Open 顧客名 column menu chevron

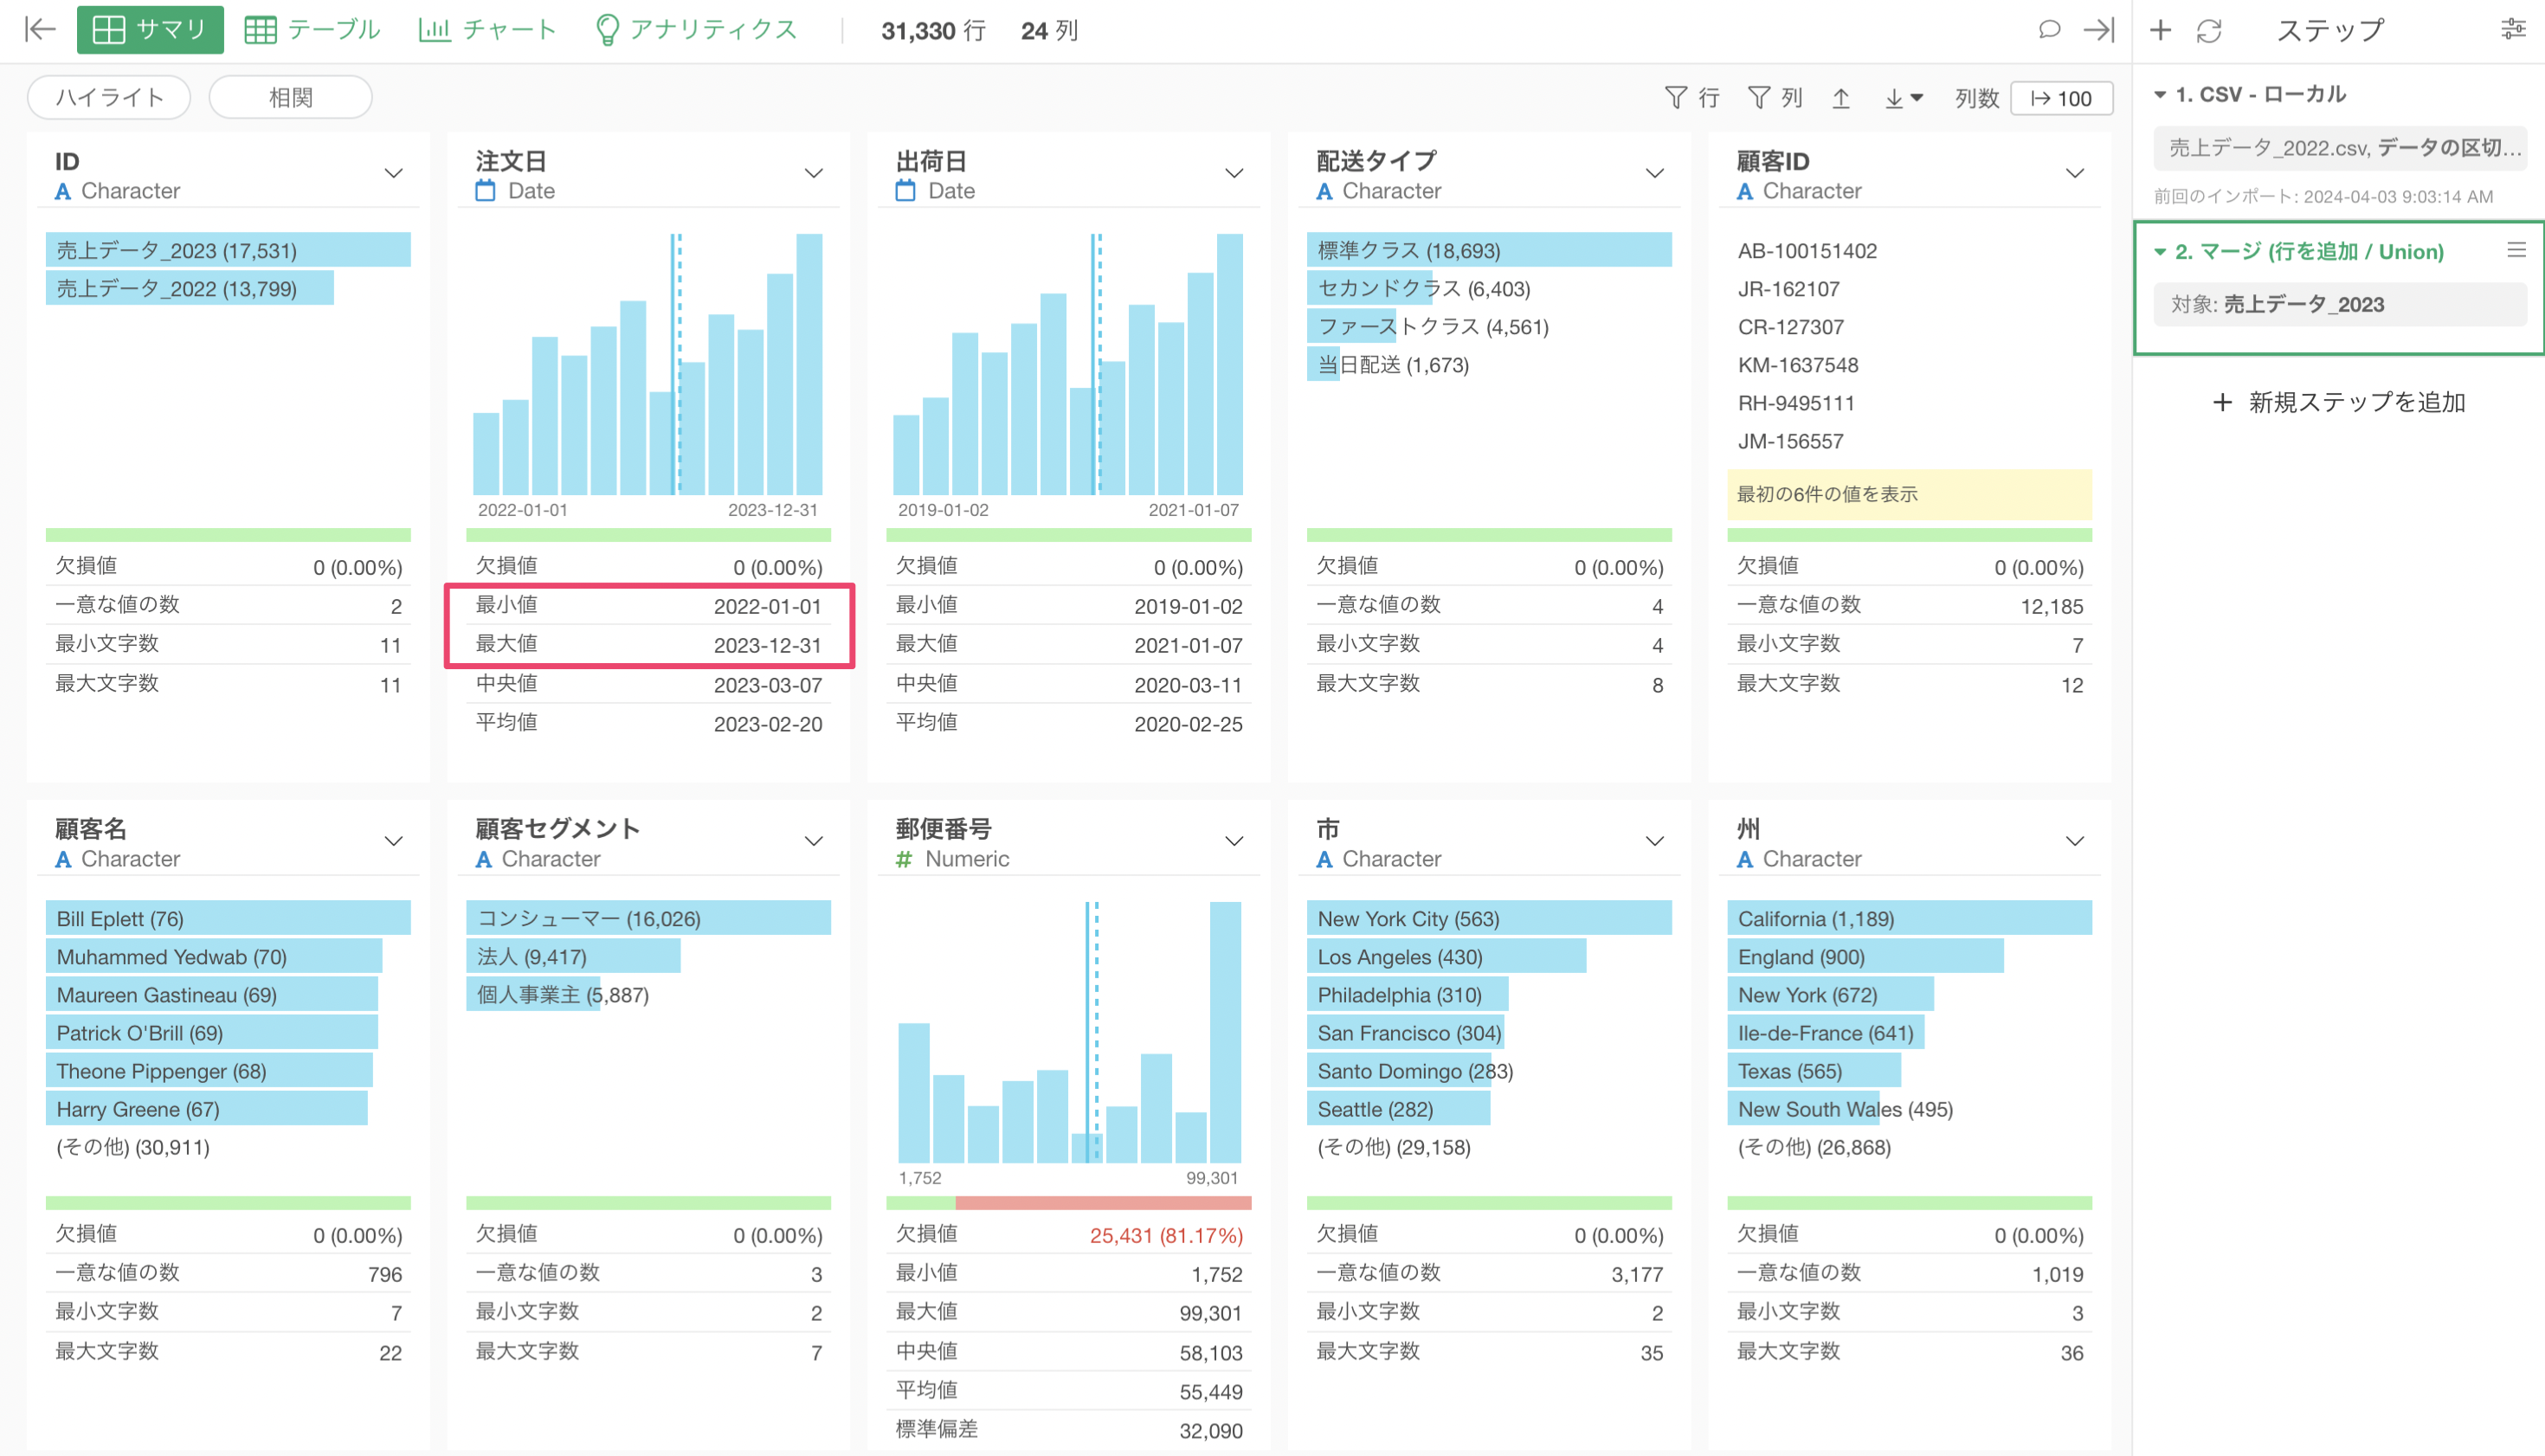pyautogui.click(x=394, y=841)
